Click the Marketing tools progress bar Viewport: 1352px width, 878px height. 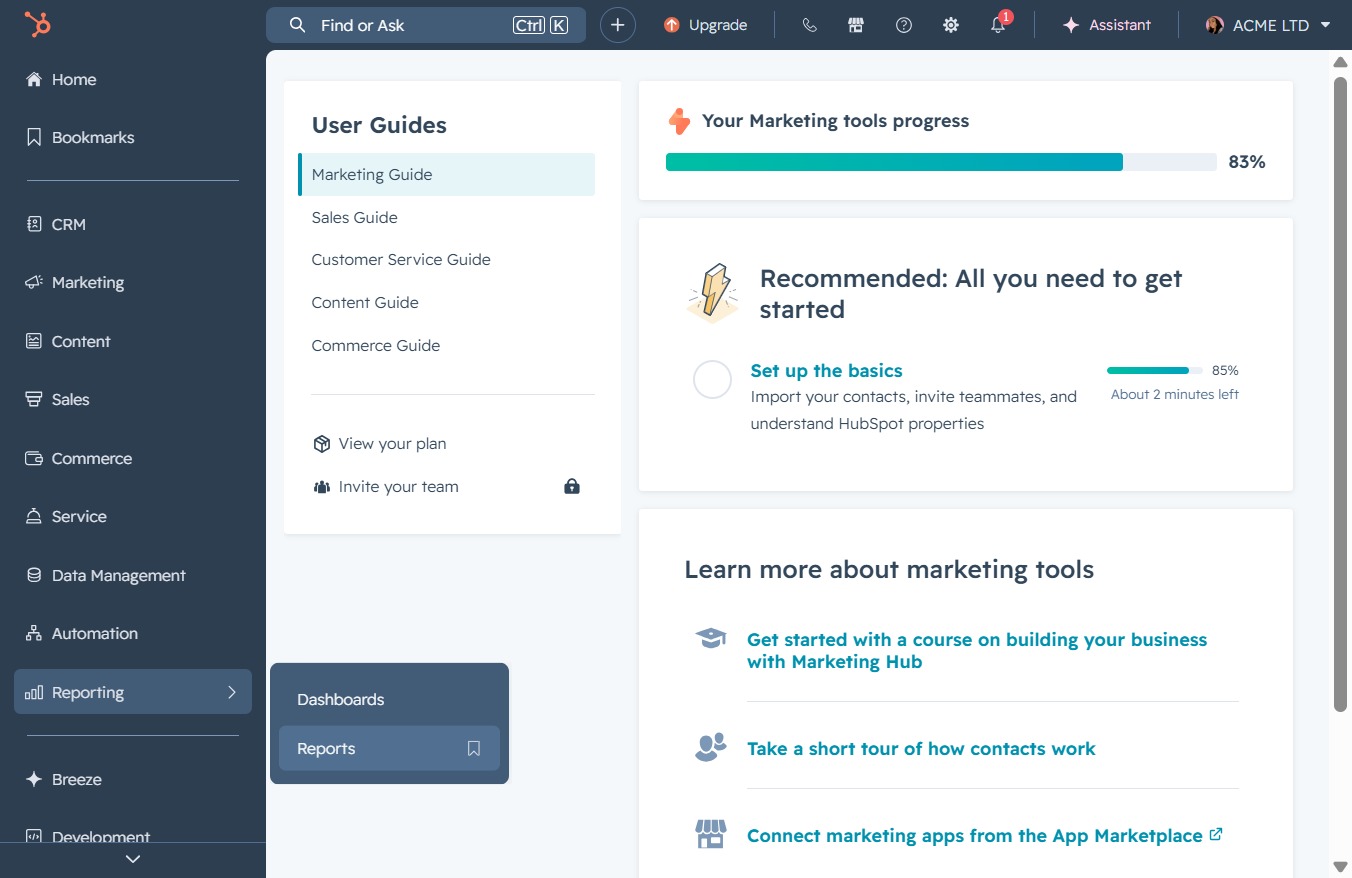click(941, 162)
